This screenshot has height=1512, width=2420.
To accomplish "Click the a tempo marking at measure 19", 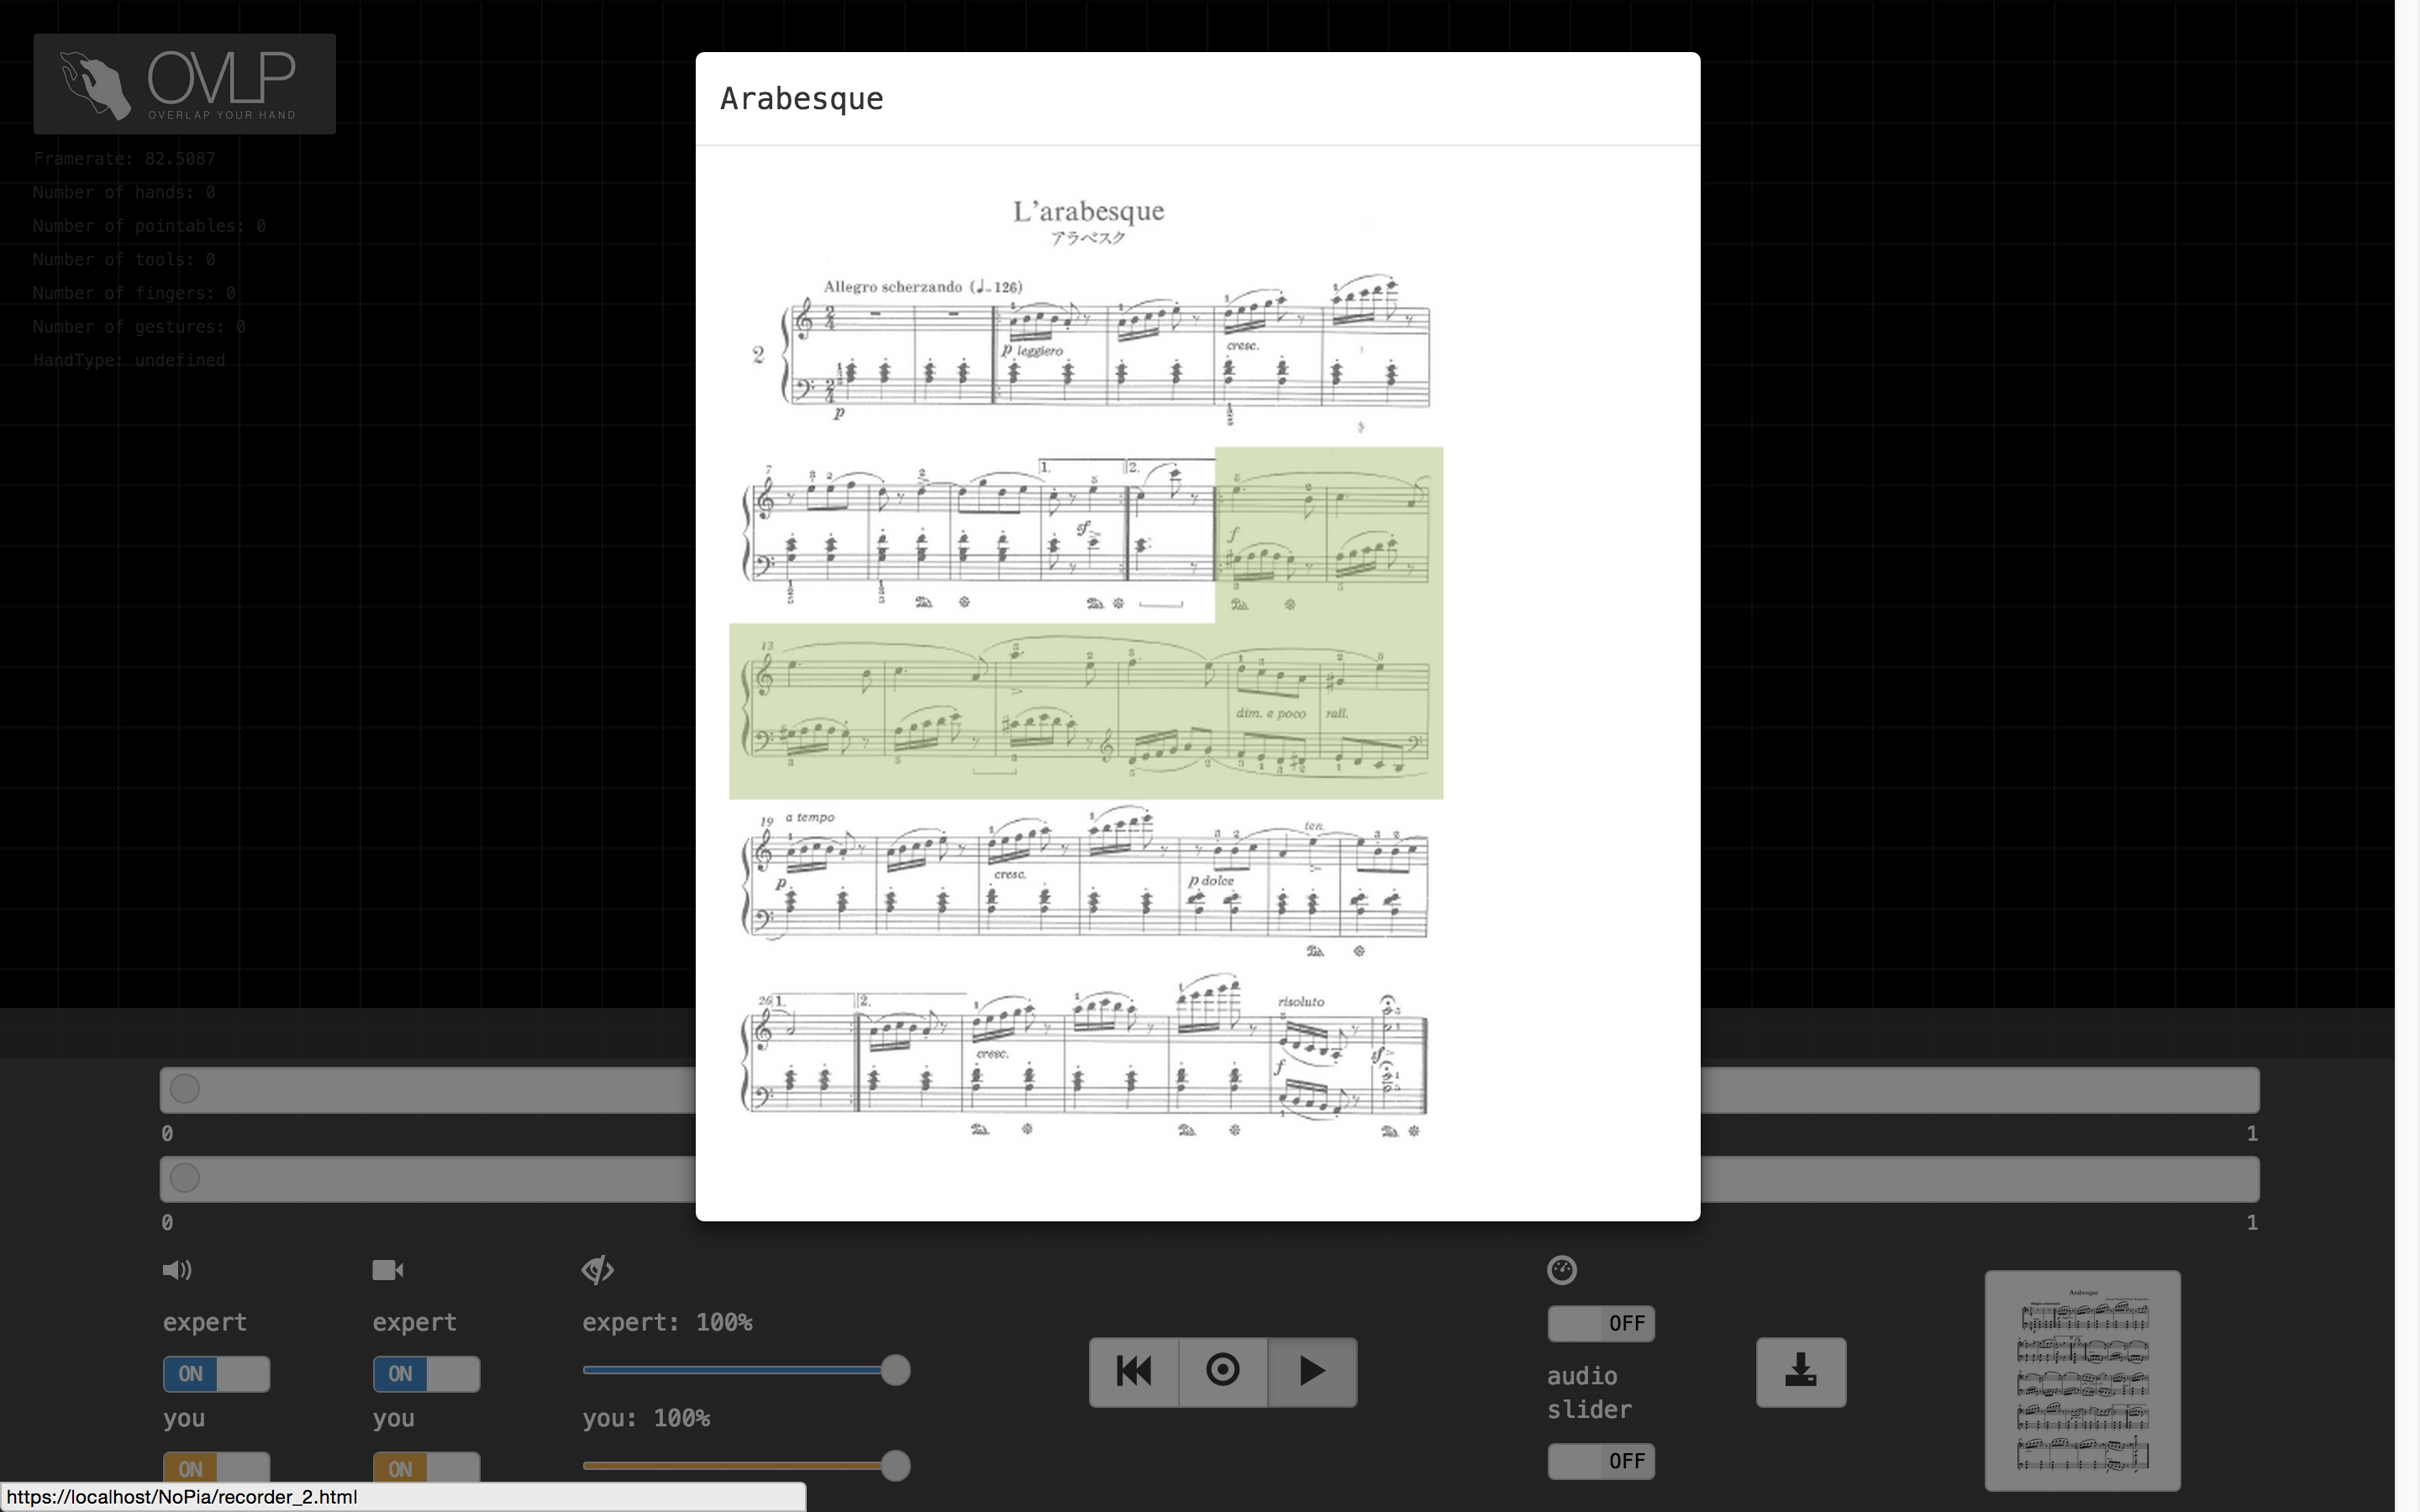I will pyautogui.click(x=810, y=817).
